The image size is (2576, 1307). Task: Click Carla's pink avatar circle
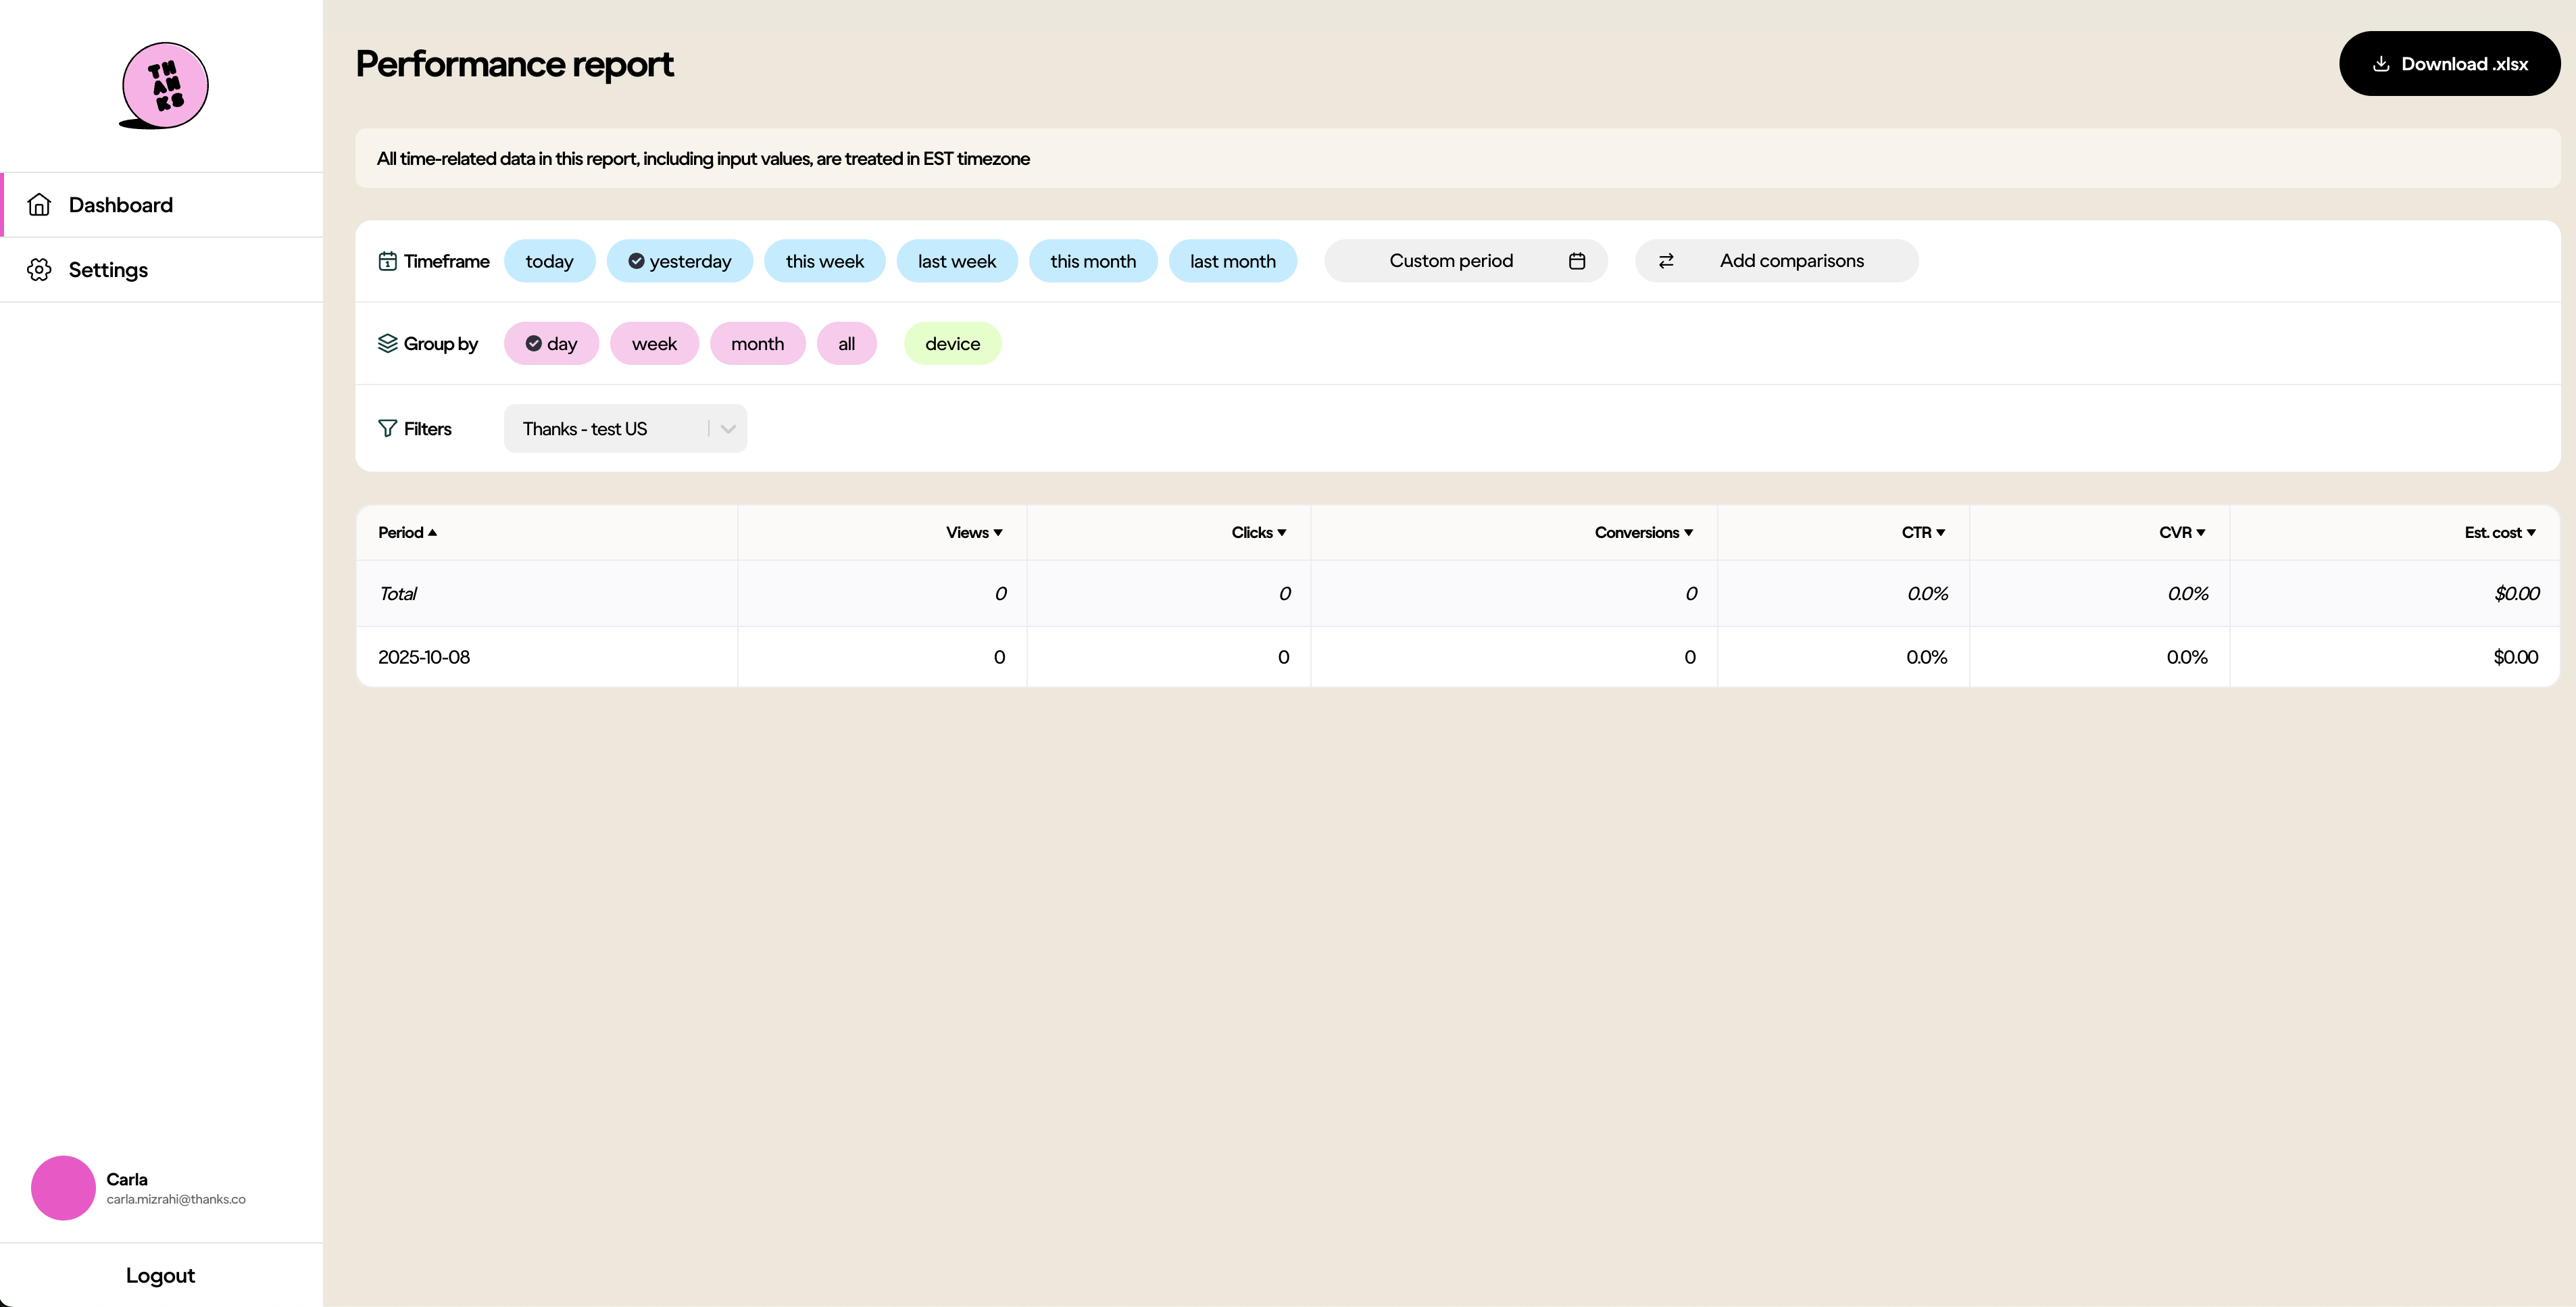coord(63,1188)
